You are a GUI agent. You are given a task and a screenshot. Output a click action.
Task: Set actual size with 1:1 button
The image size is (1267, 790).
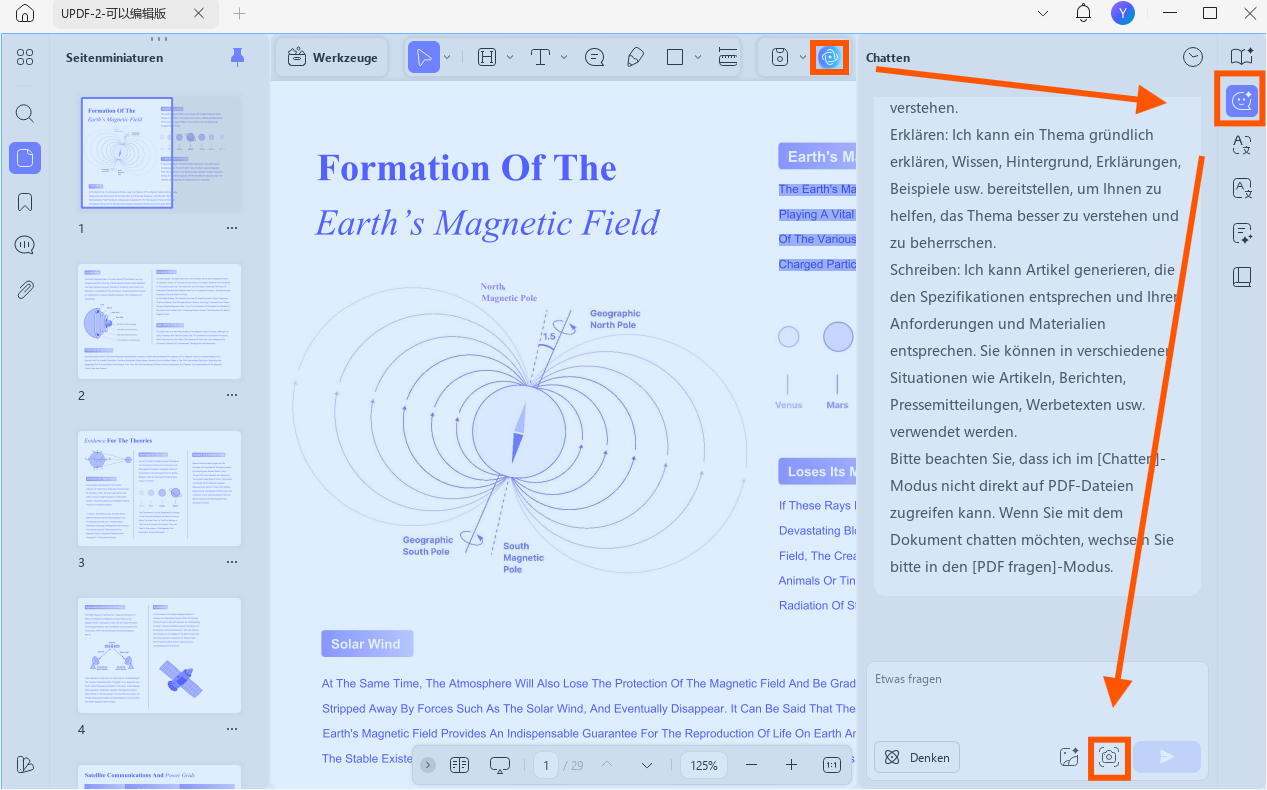tap(832, 765)
